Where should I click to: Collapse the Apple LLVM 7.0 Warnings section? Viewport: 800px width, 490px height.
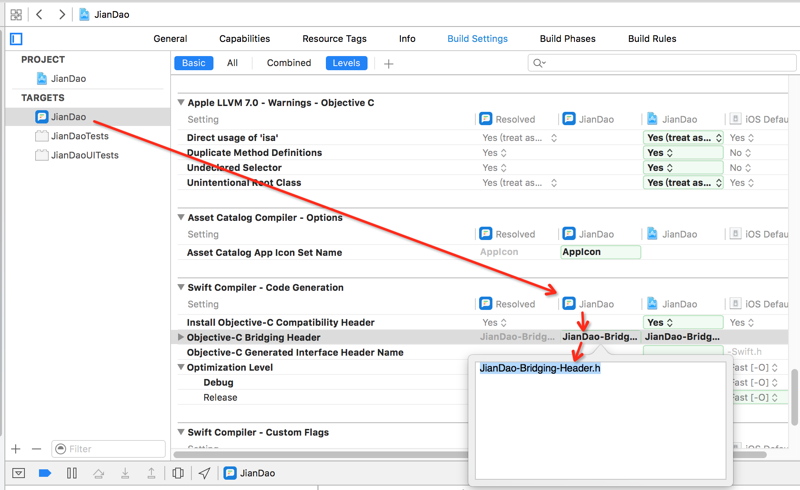pos(181,102)
